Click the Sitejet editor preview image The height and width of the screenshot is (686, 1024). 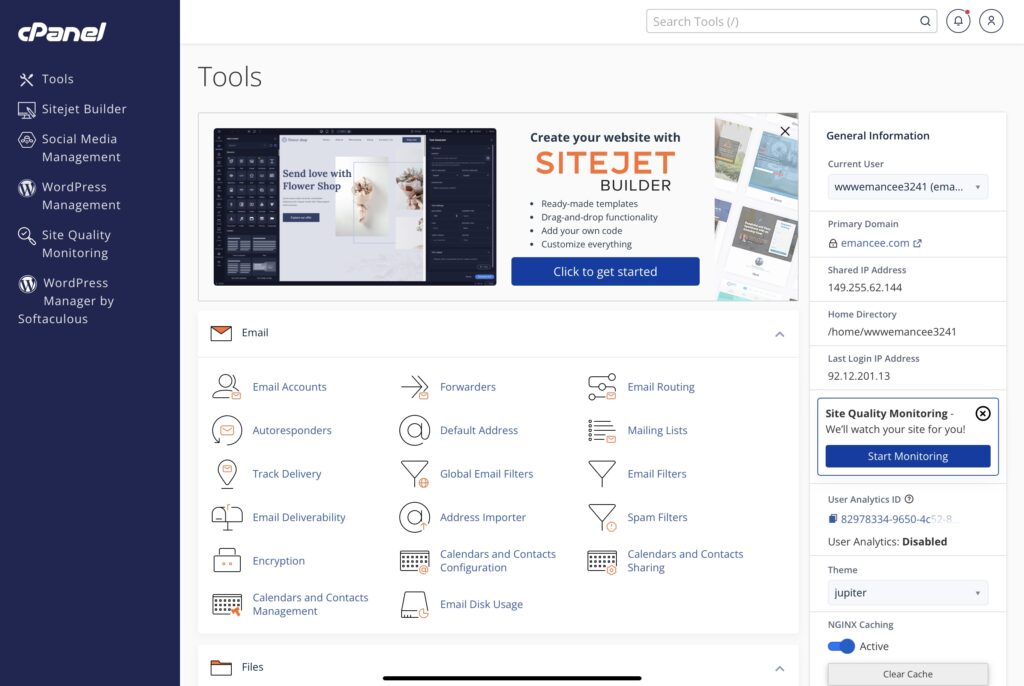355,206
